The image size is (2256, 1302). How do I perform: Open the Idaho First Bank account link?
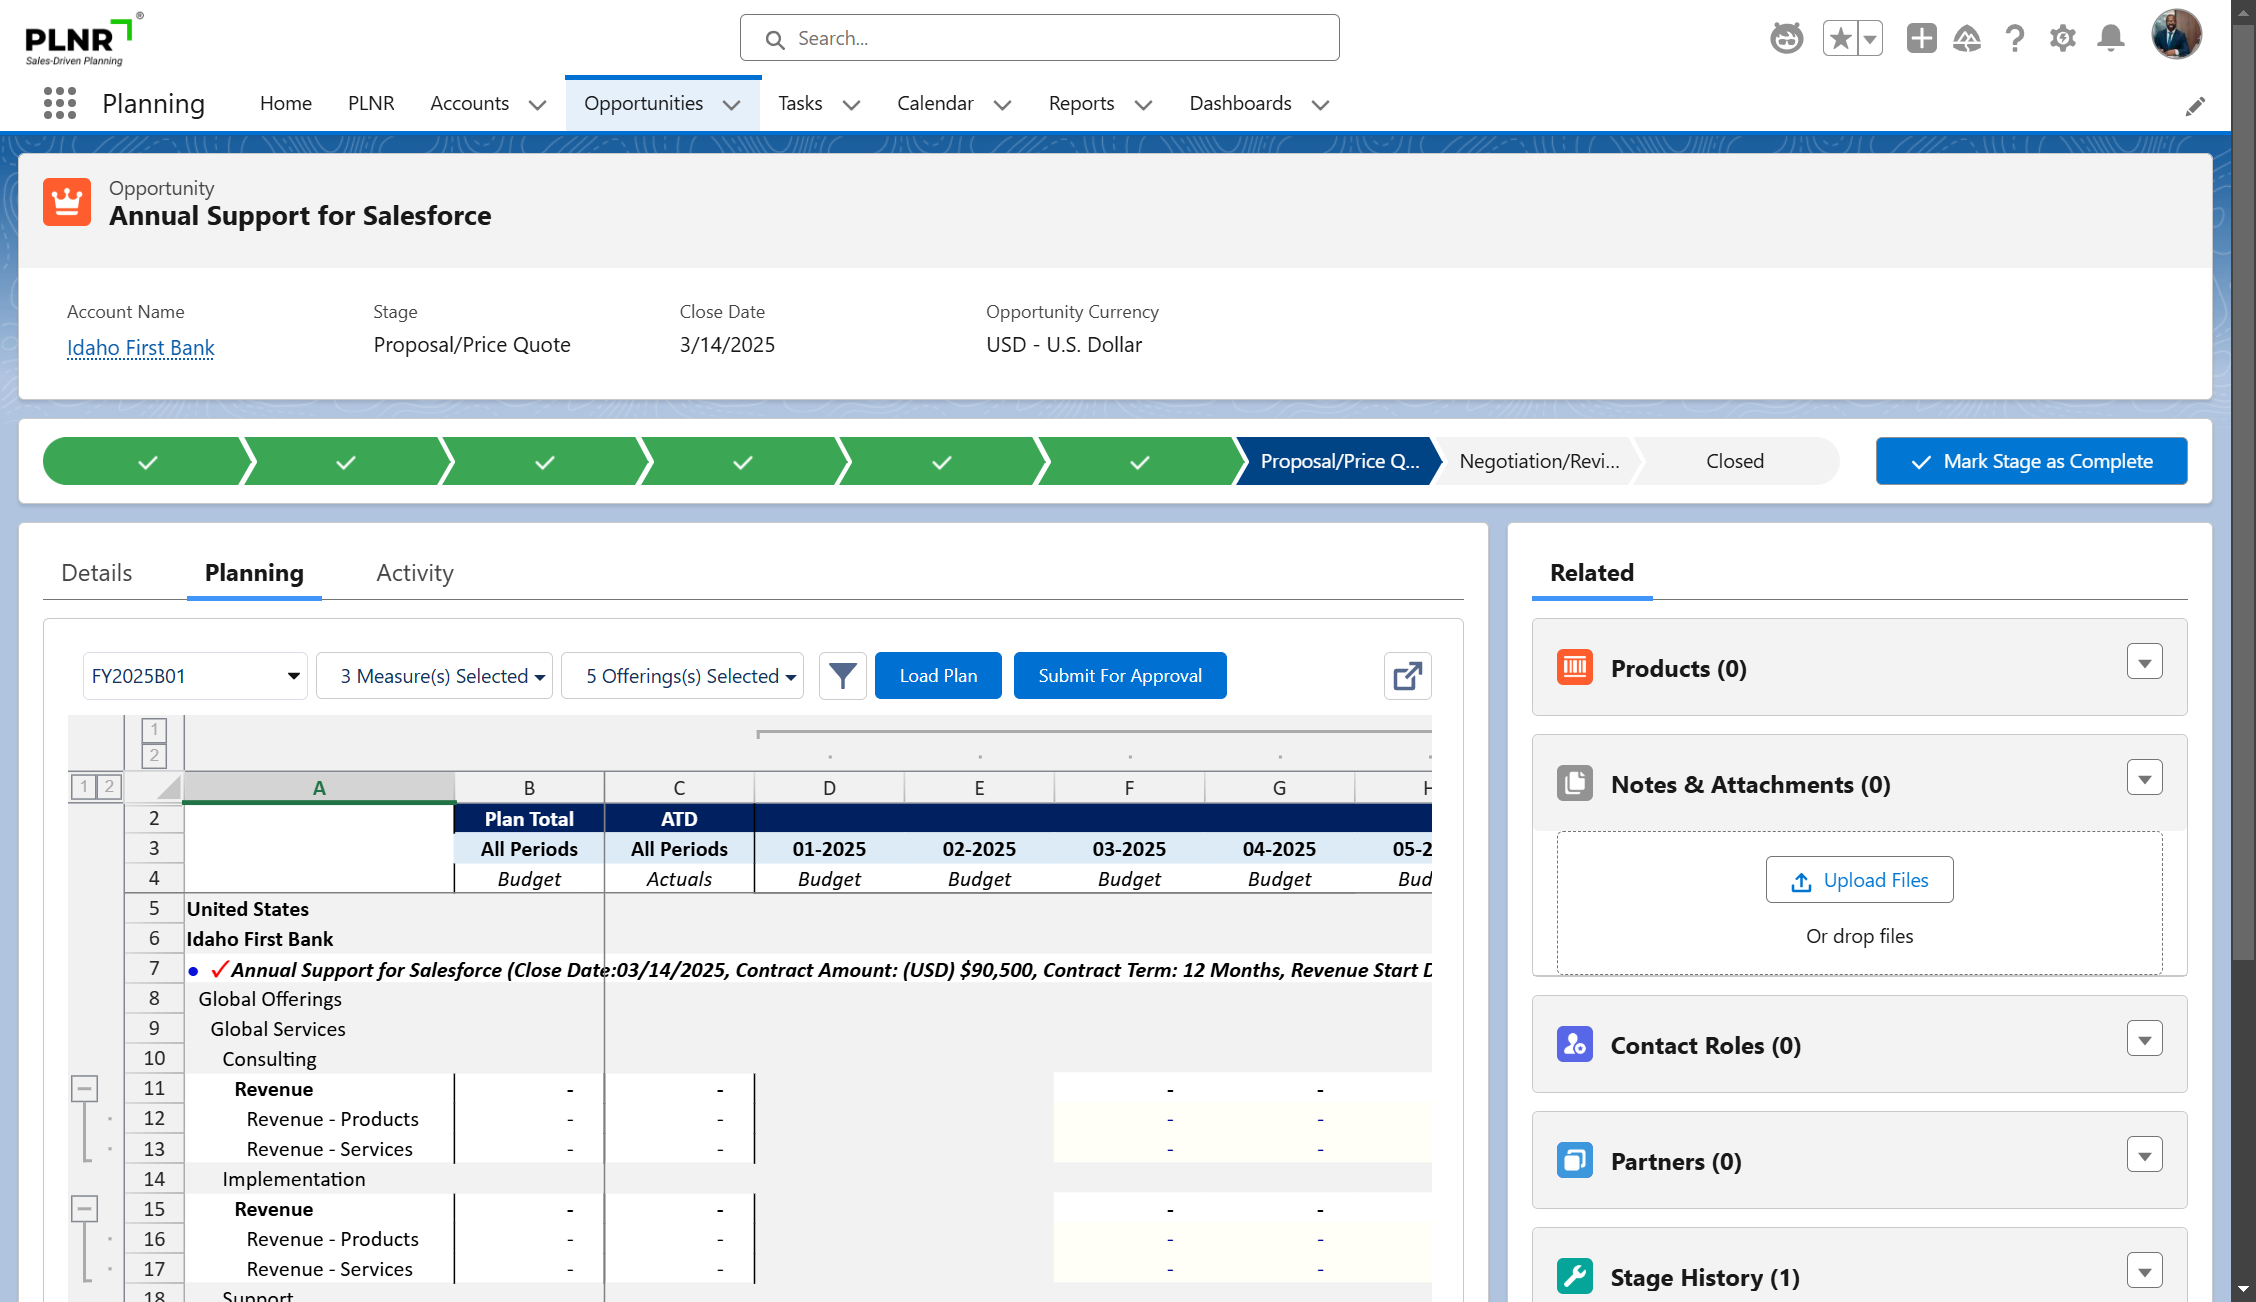(x=141, y=347)
